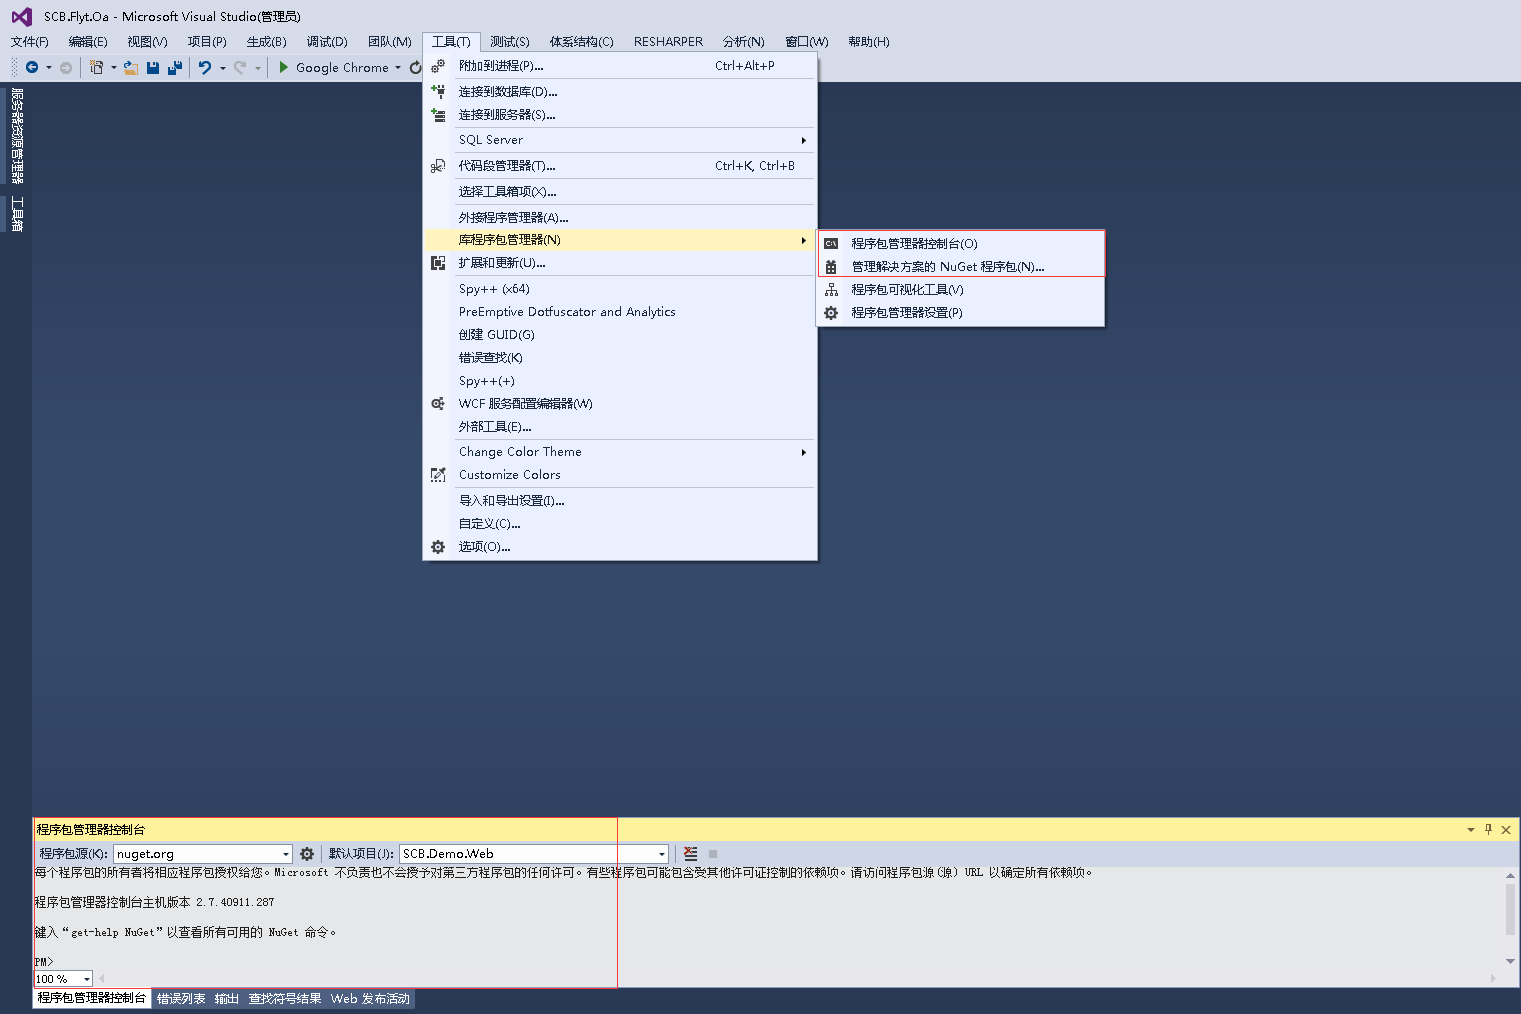This screenshot has width=1521, height=1014.
Task: Switch to Web 发布活动 tab
Action: (x=370, y=999)
